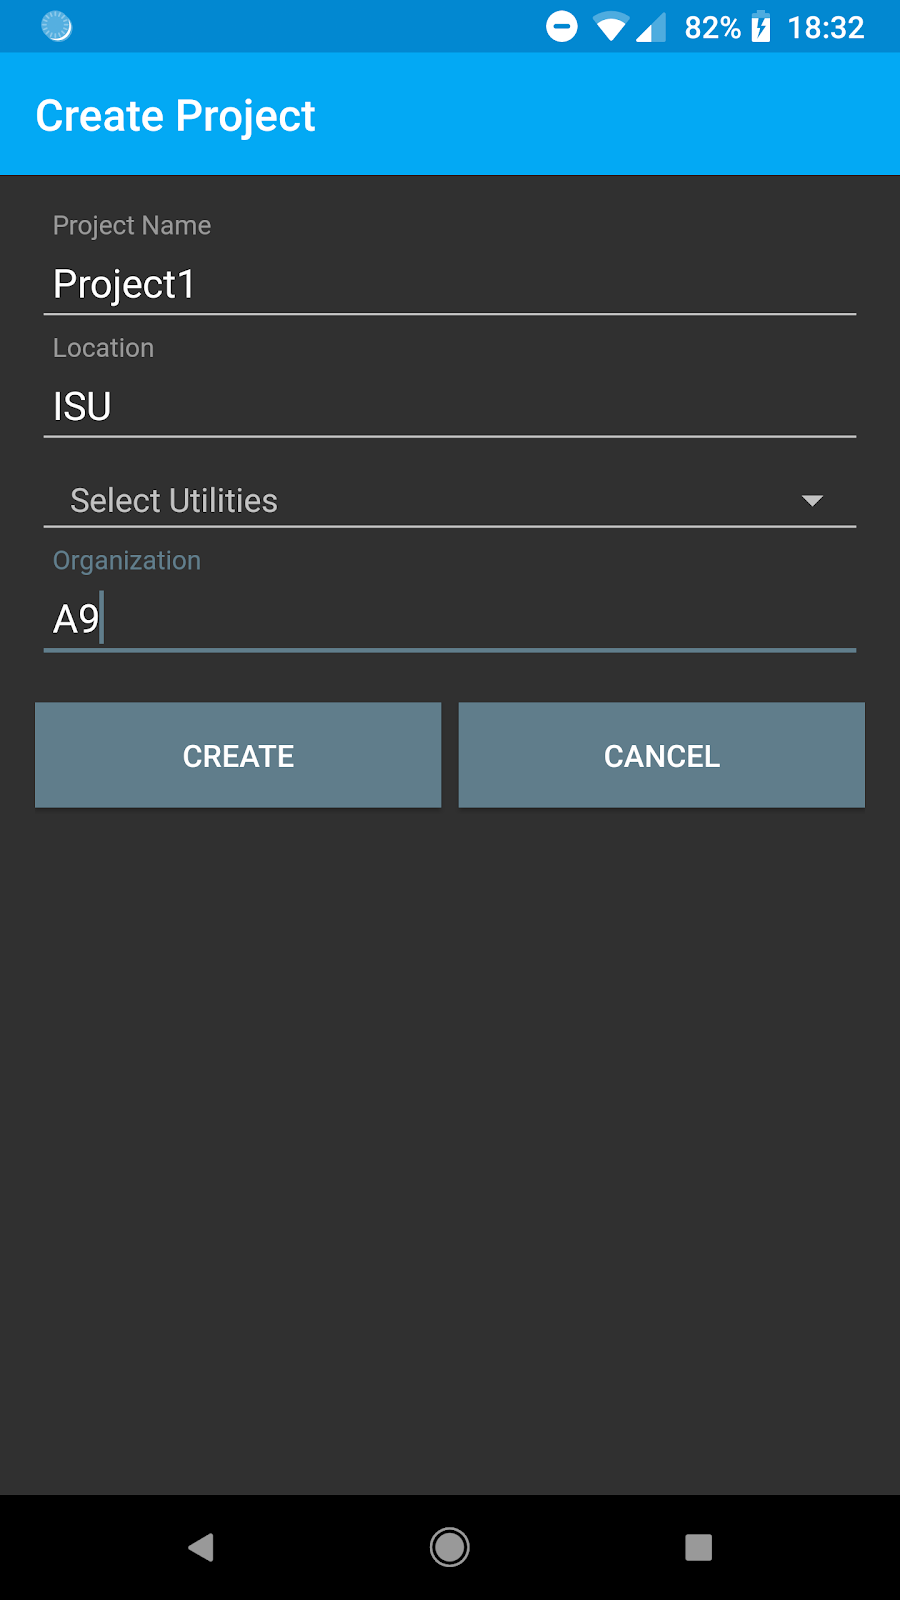This screenshot has width=900, height=1600.
Task: Tap the Android back navigation icon
Action: pos(201,1547)
